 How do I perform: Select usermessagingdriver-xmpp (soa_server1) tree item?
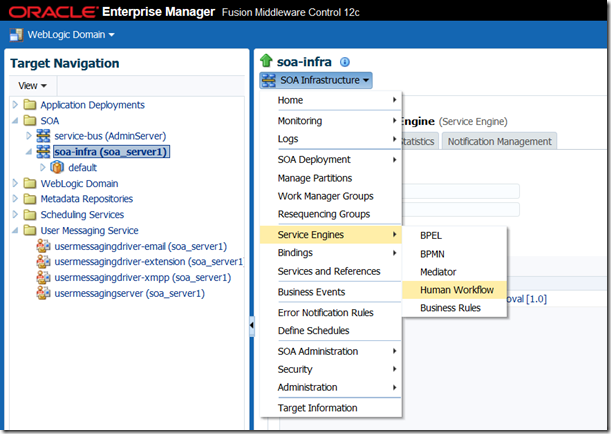(141, 278)
